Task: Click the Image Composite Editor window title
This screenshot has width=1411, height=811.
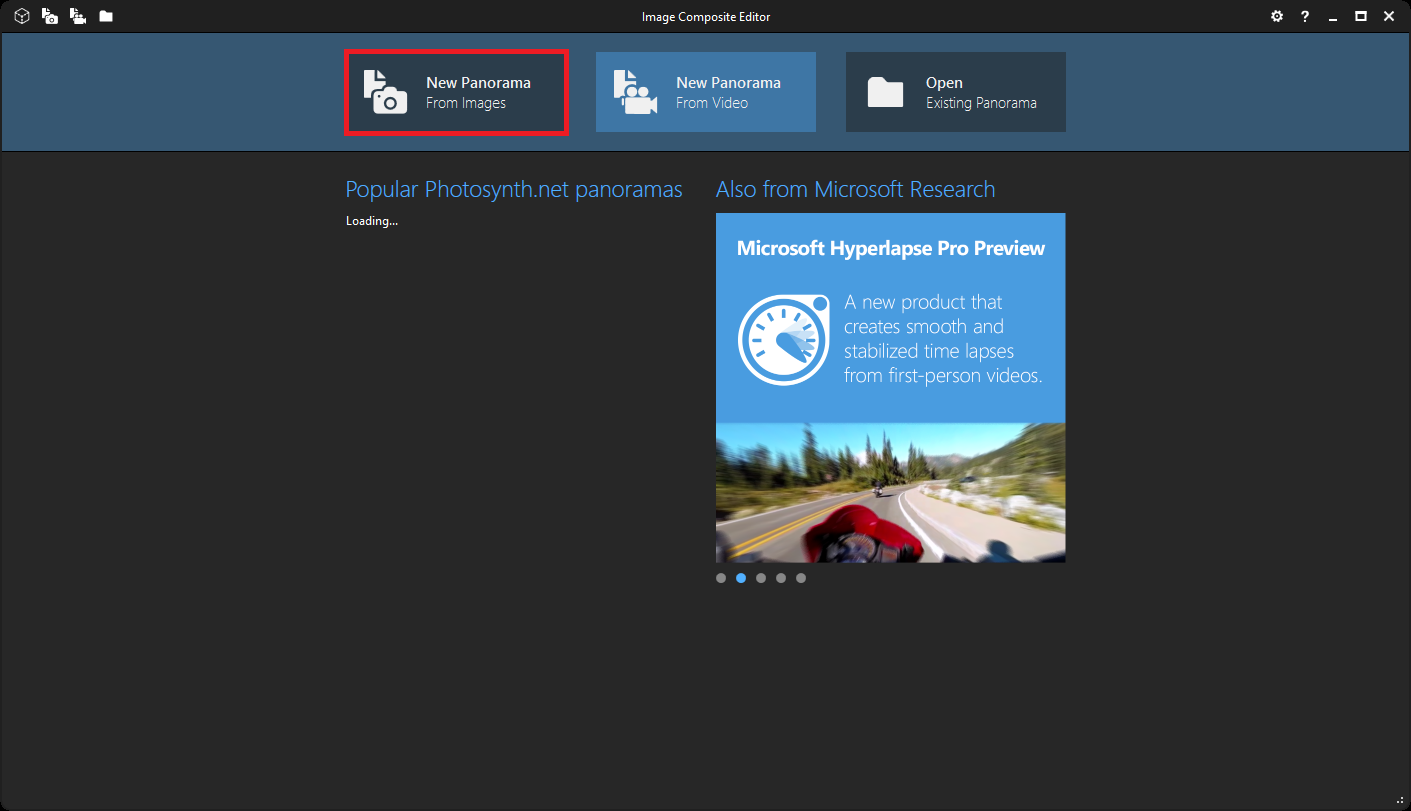Action: [x=706, y=17]
